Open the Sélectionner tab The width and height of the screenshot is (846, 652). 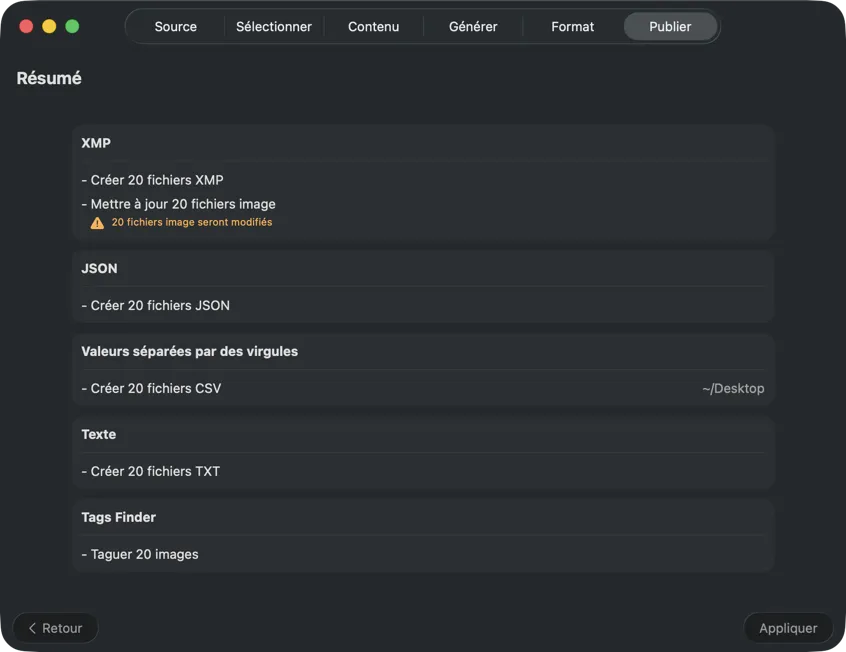pos(274,27)
